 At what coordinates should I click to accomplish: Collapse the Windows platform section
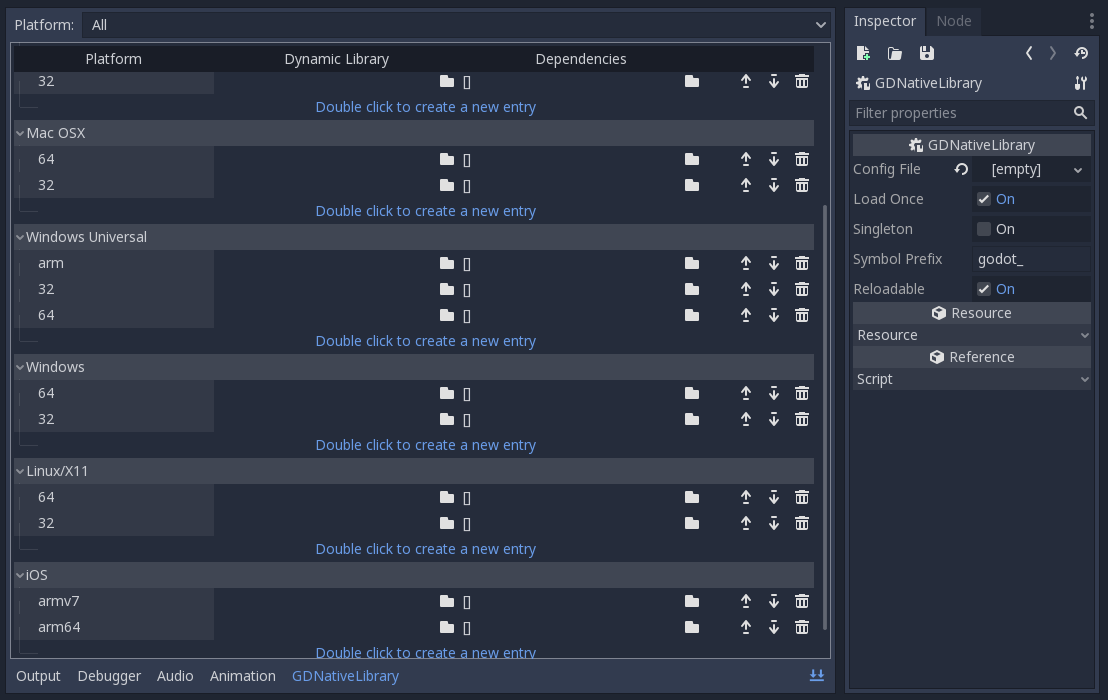(20, 367)
